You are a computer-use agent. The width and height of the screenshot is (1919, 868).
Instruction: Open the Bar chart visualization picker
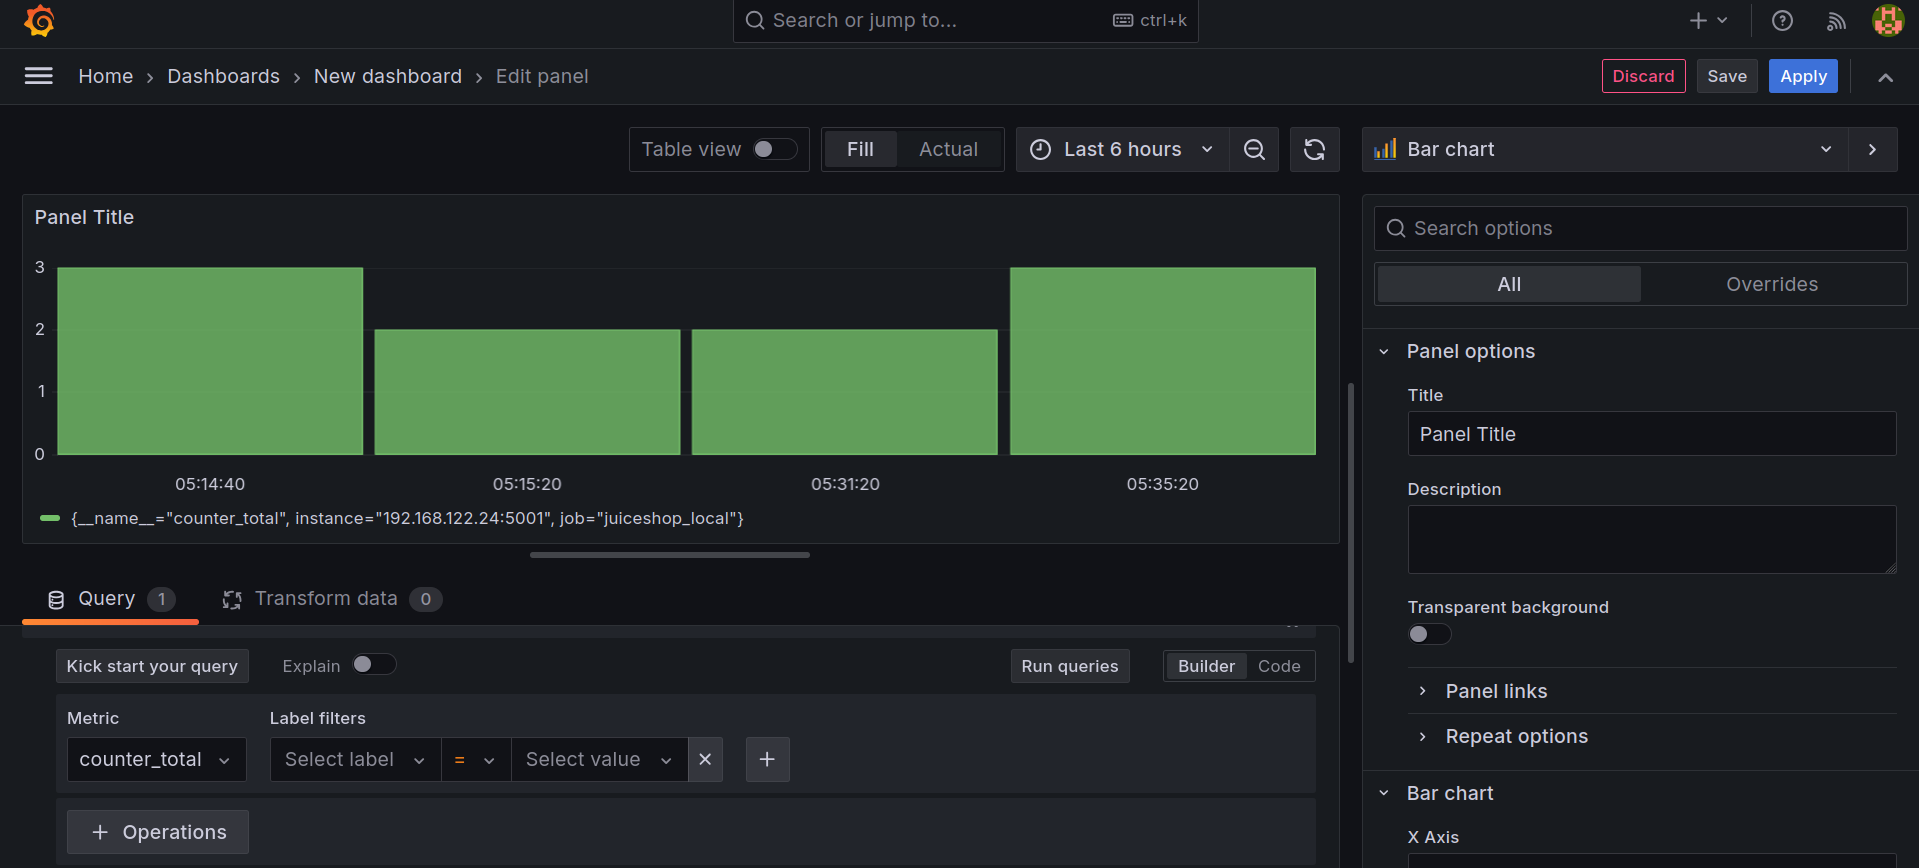[1605, 149]
